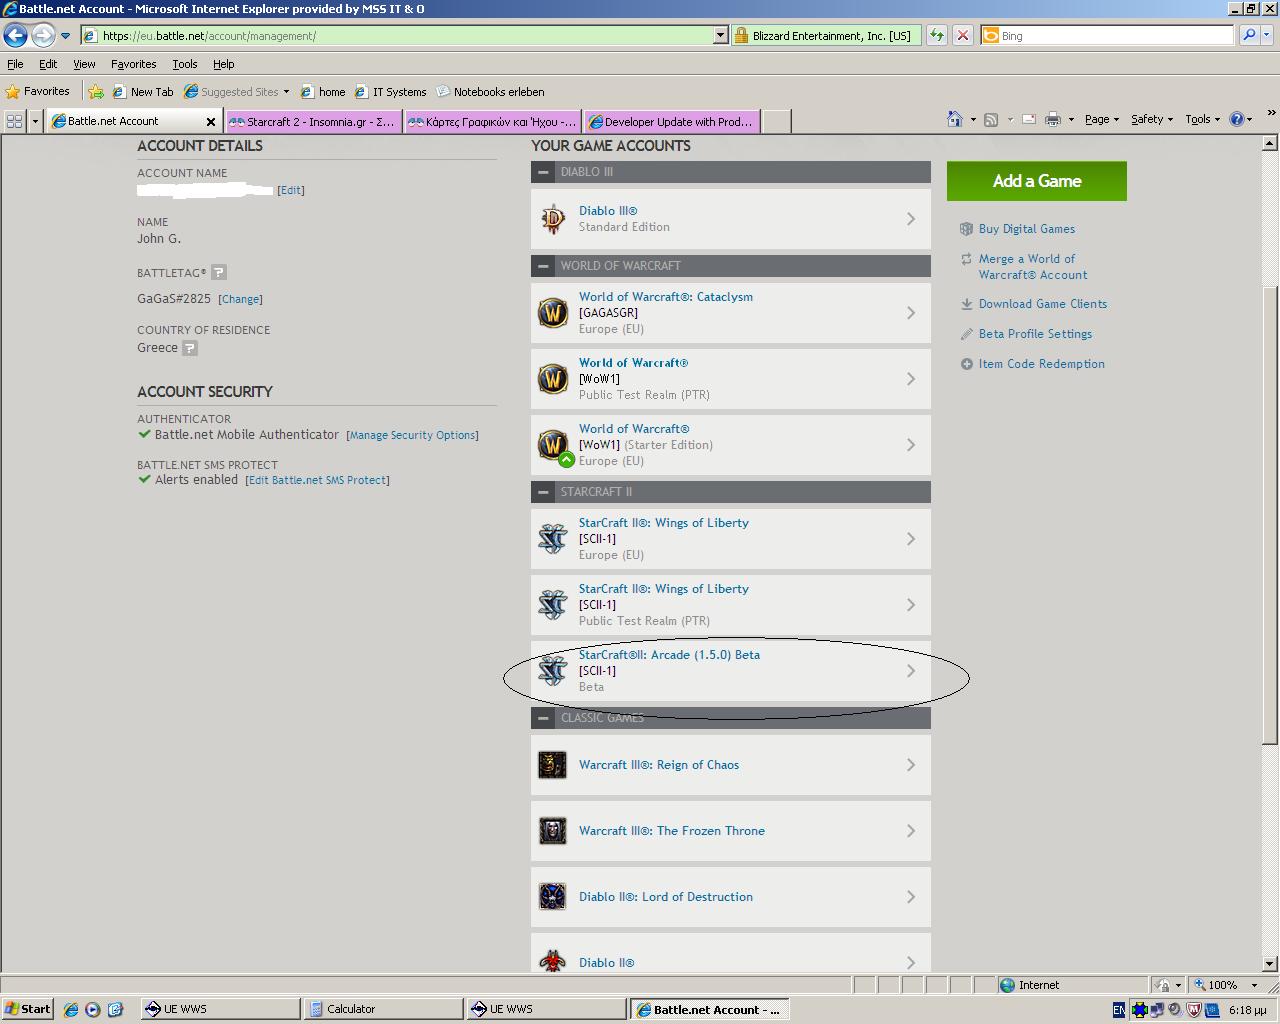Viewport: 1280px width, 1024px height.
Task: Open StarCraft II Wings of Liberty PTR account
Action: tap(731, 605)
